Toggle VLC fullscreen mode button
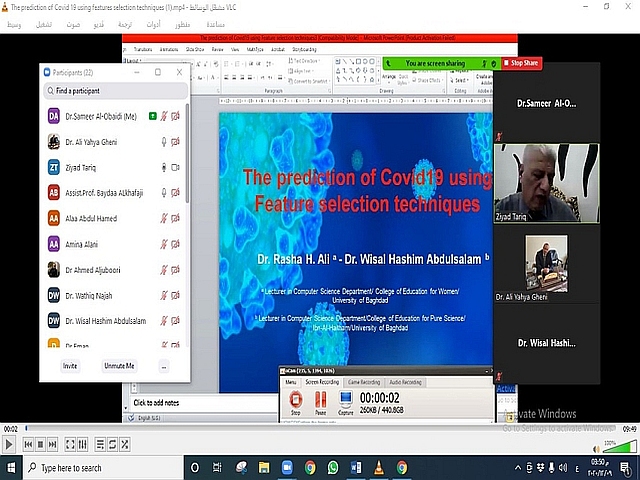The width and height of the screenshot is (640, 480). point(70,444)
